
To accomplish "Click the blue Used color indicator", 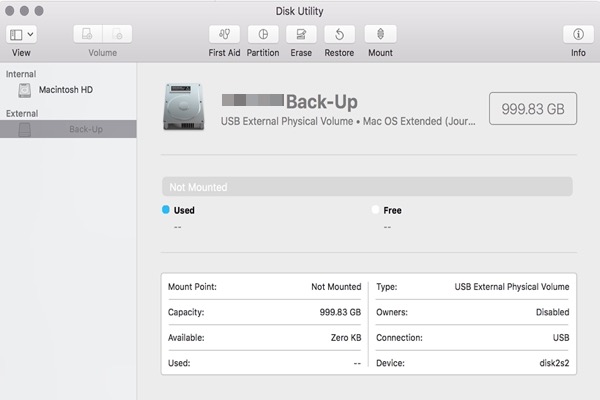I will pos(166,210).
